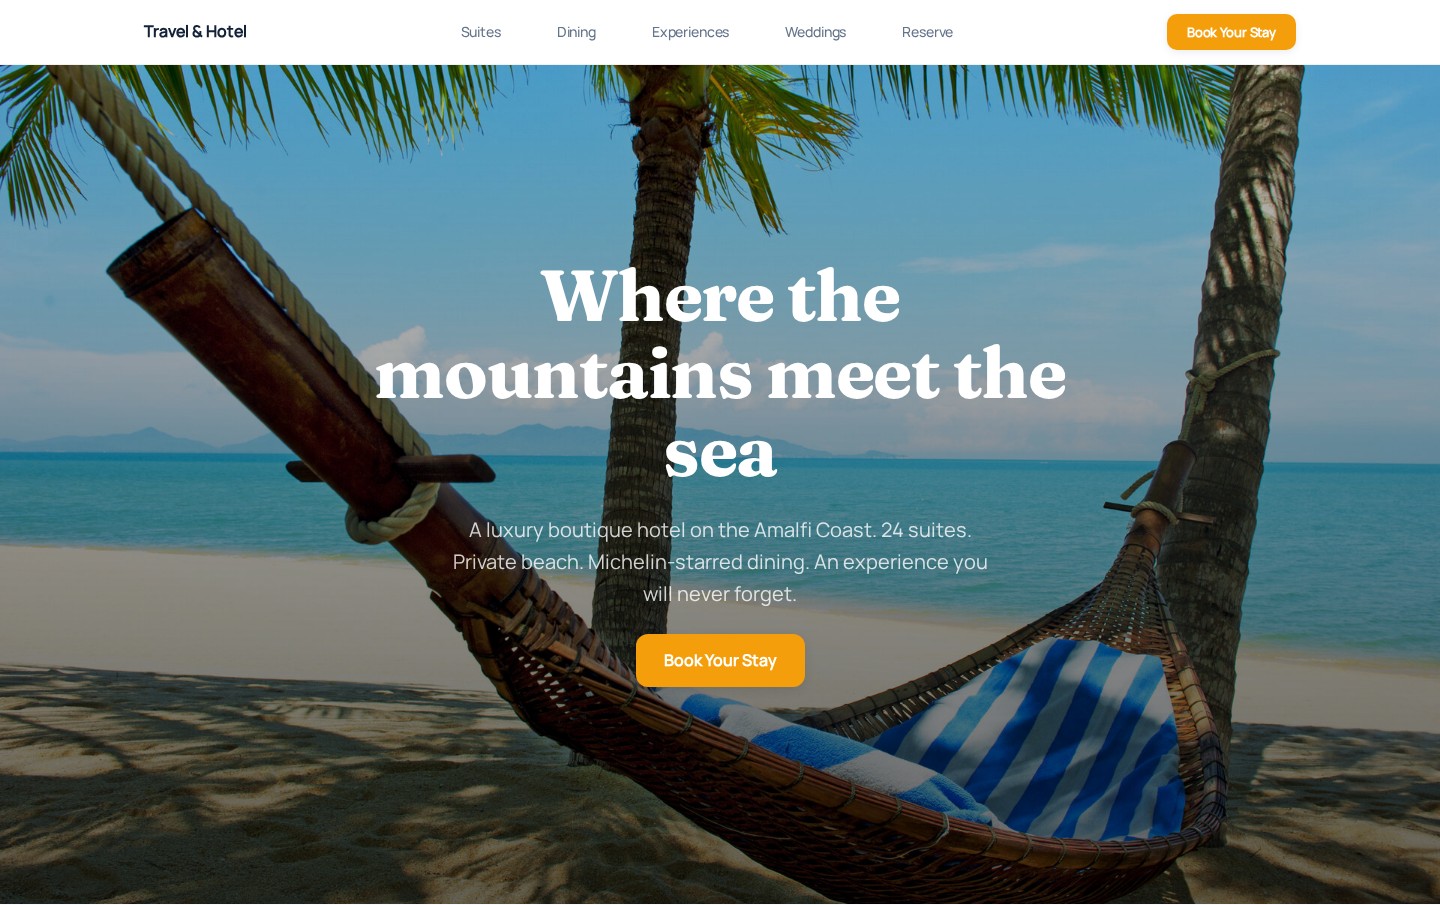
Task: Click the word 'sea' in headline
Action: tap(720, 453)
